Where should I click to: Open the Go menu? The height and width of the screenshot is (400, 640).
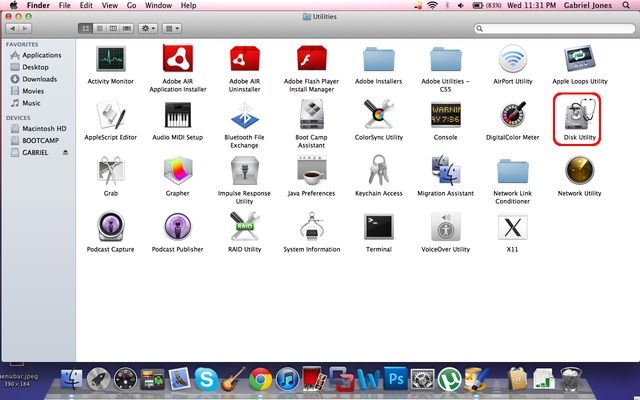tap(131, 5)
